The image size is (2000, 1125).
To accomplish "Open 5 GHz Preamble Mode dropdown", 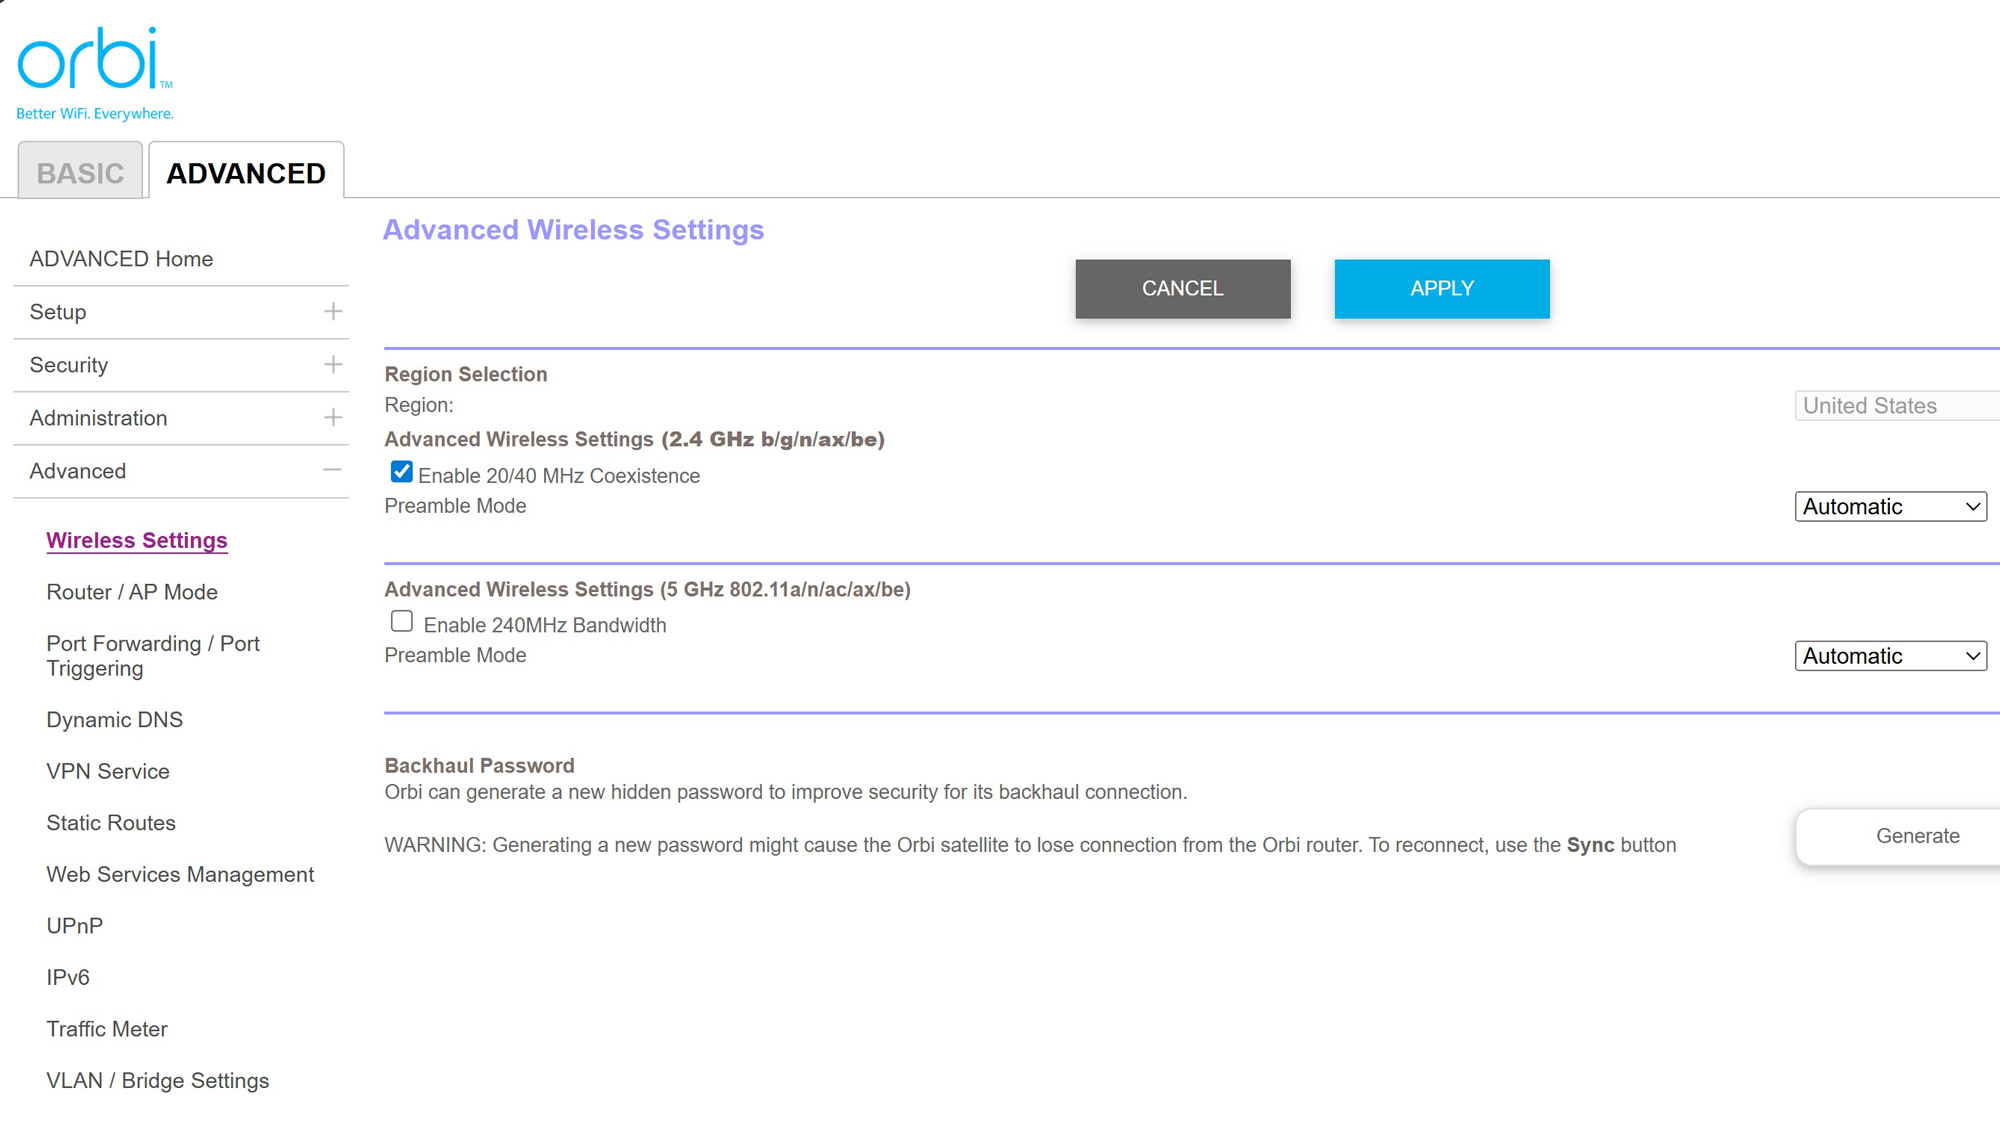I will click(x=1890, y=656).
